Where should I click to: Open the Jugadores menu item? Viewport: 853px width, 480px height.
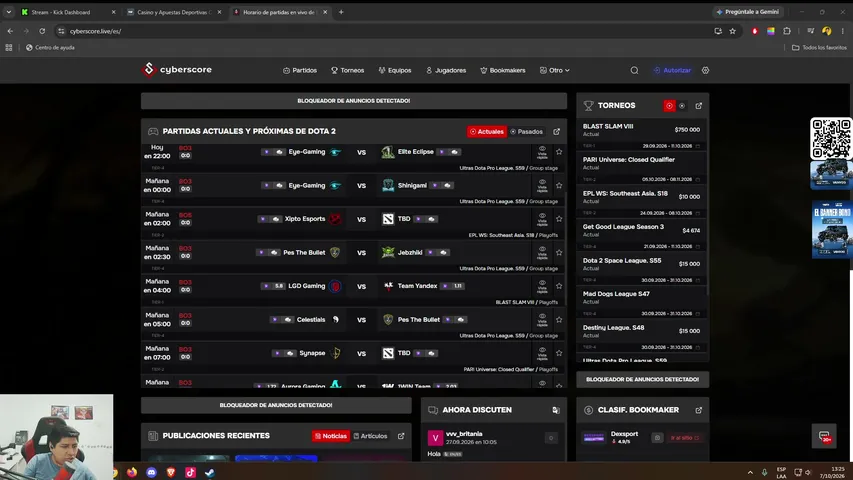pyautogui.click(x=446, y=70)
